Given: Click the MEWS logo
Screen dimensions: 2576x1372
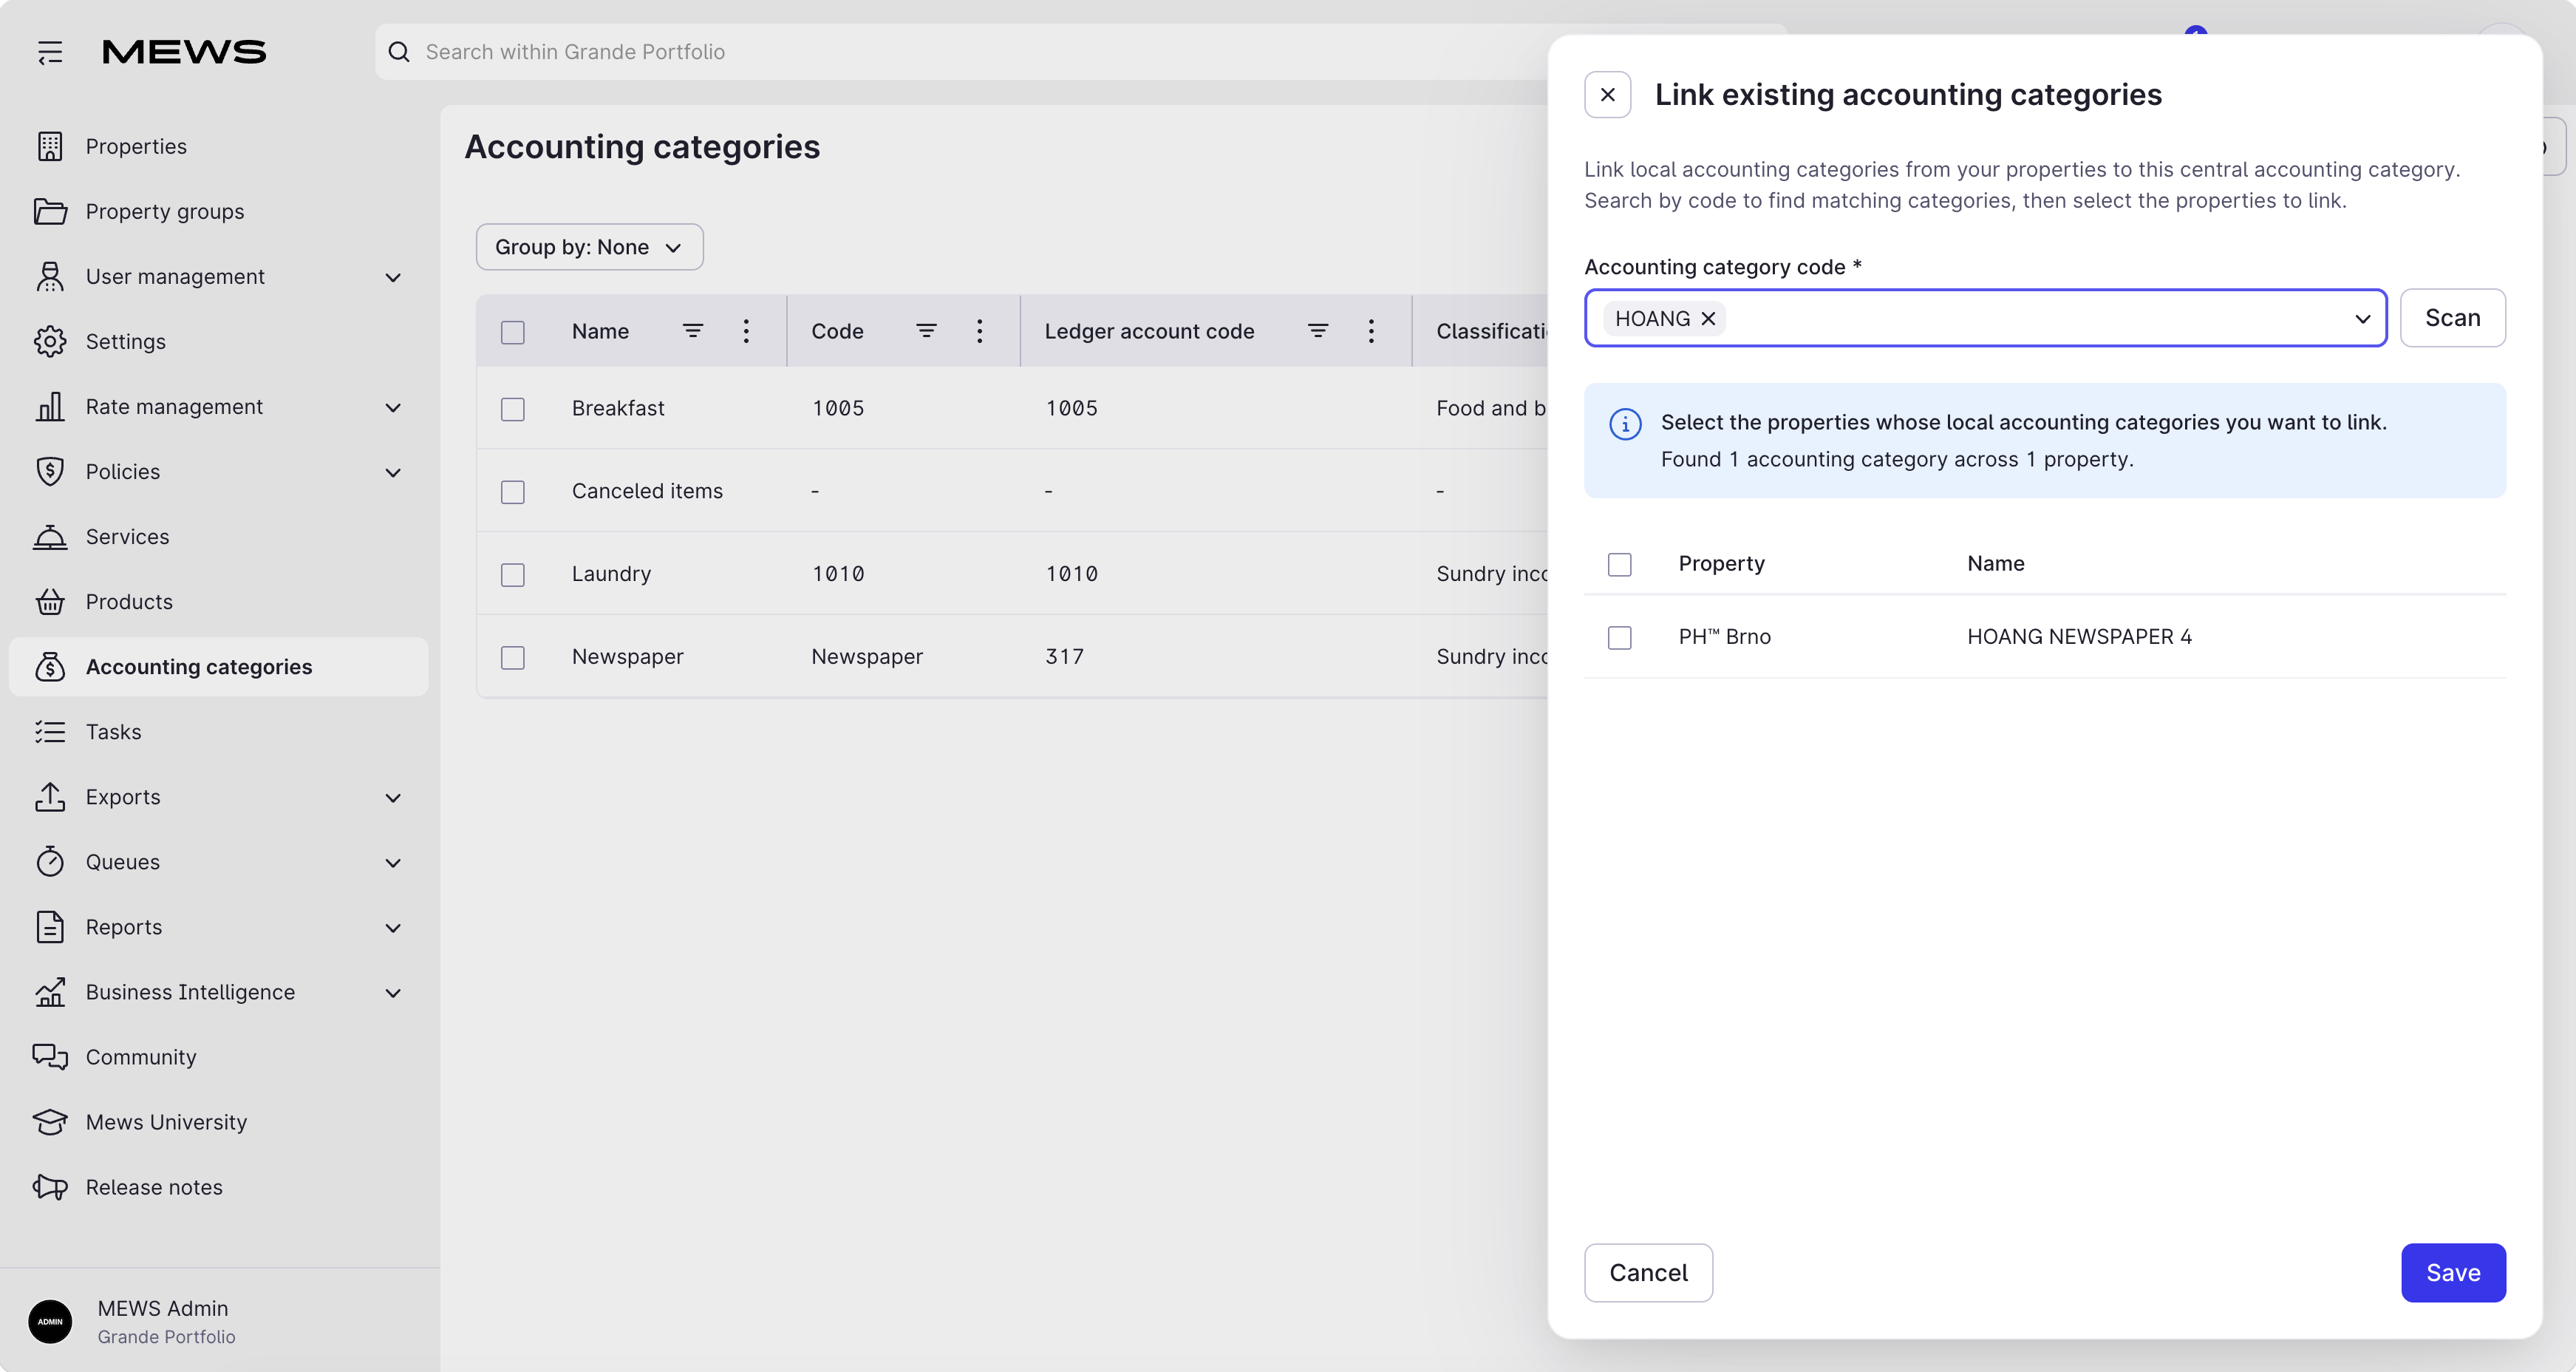Looking at the screenshot, I should point(184,52).
